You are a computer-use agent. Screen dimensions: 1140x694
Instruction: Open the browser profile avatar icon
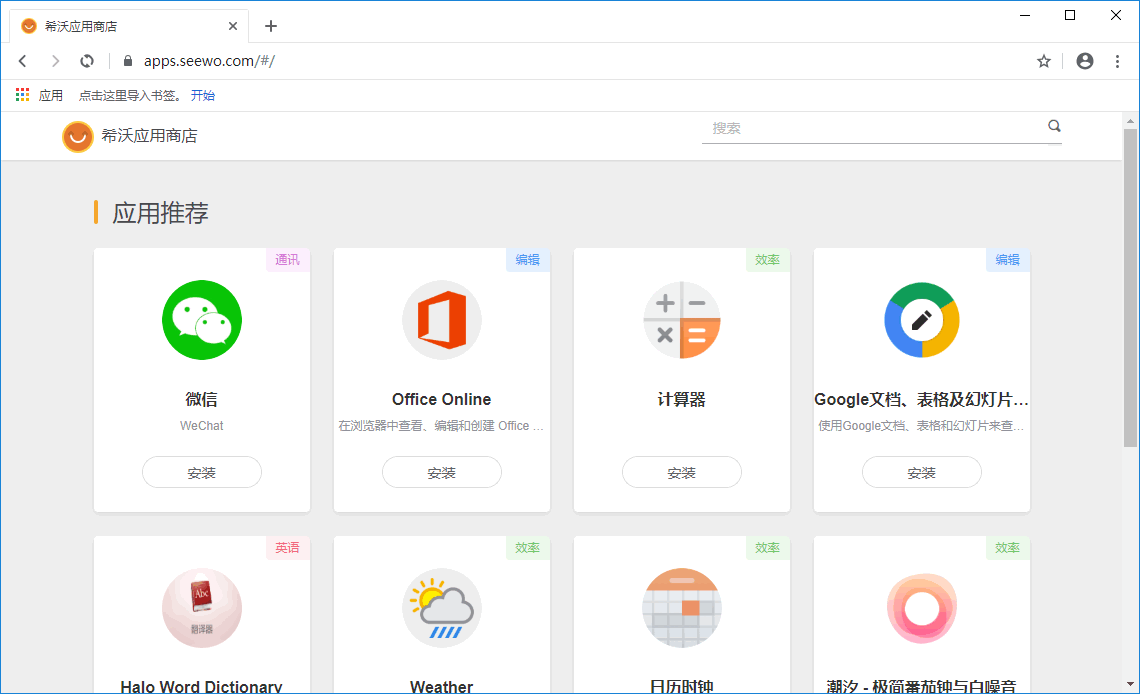point(1085,61)
